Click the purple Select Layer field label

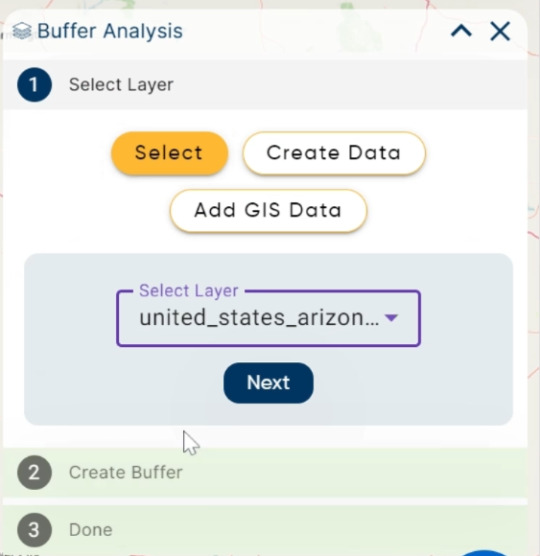[189, 291]
